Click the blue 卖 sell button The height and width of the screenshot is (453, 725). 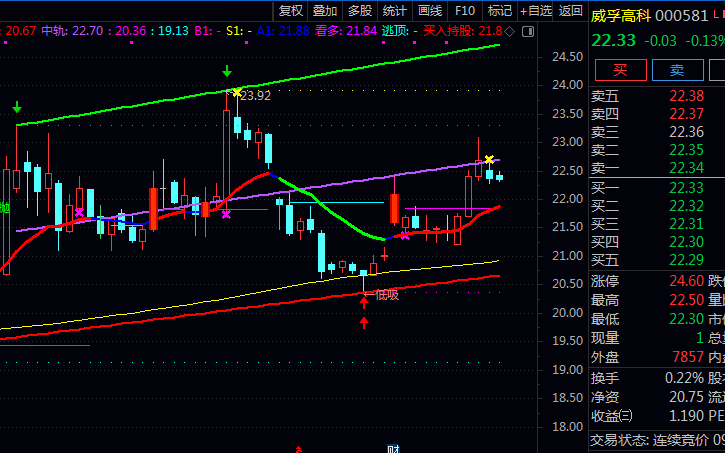pos(677,70)
